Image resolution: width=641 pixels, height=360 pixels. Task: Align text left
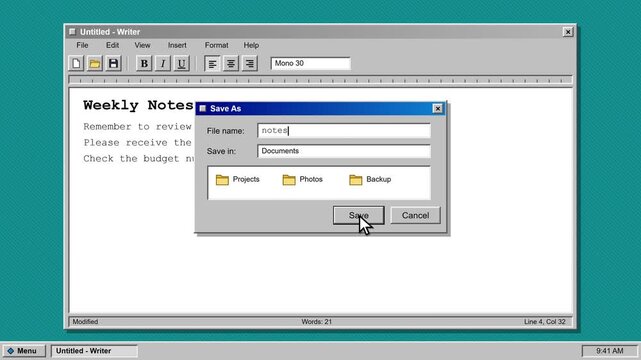[212, 63]
